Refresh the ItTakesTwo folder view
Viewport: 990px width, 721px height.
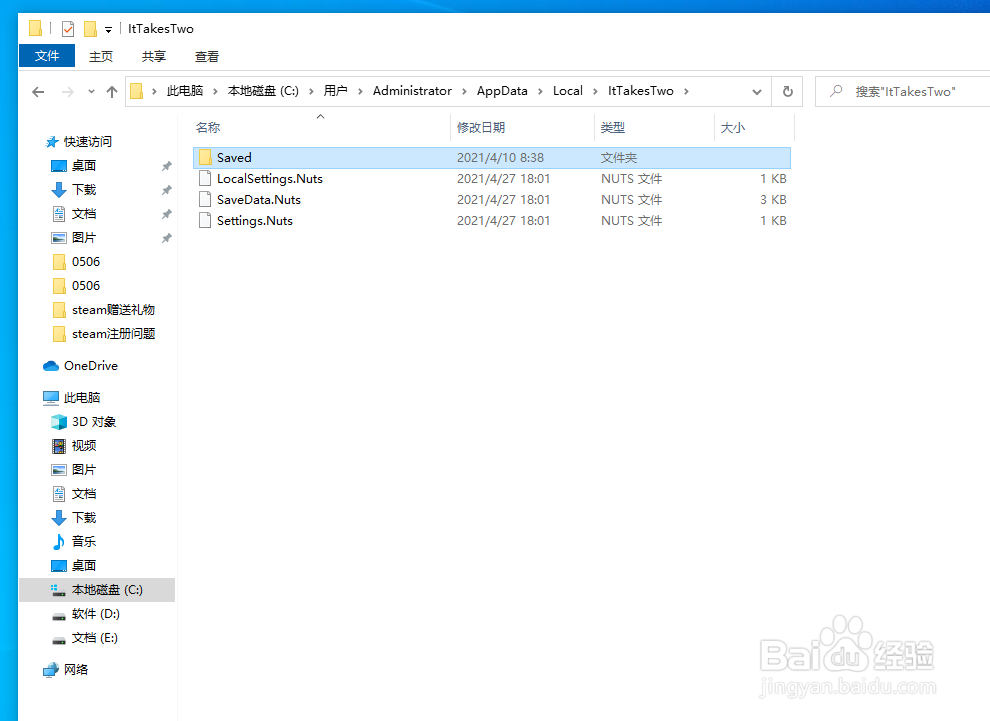(x=787, y=92)
